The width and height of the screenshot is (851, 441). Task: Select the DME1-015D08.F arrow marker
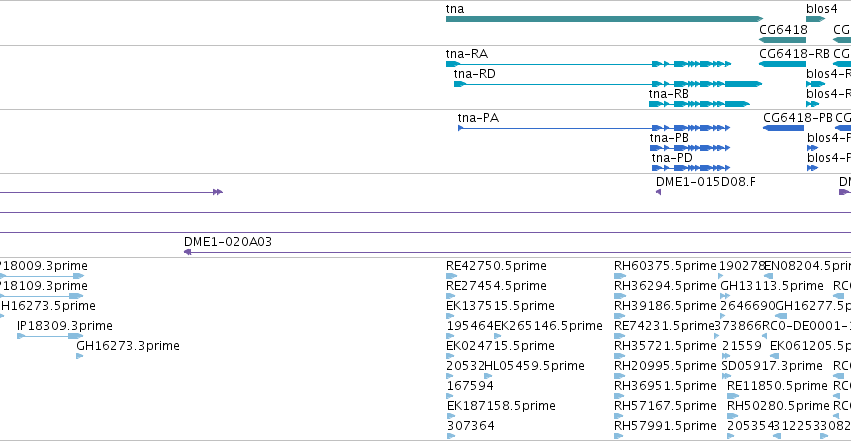point(658,192)
